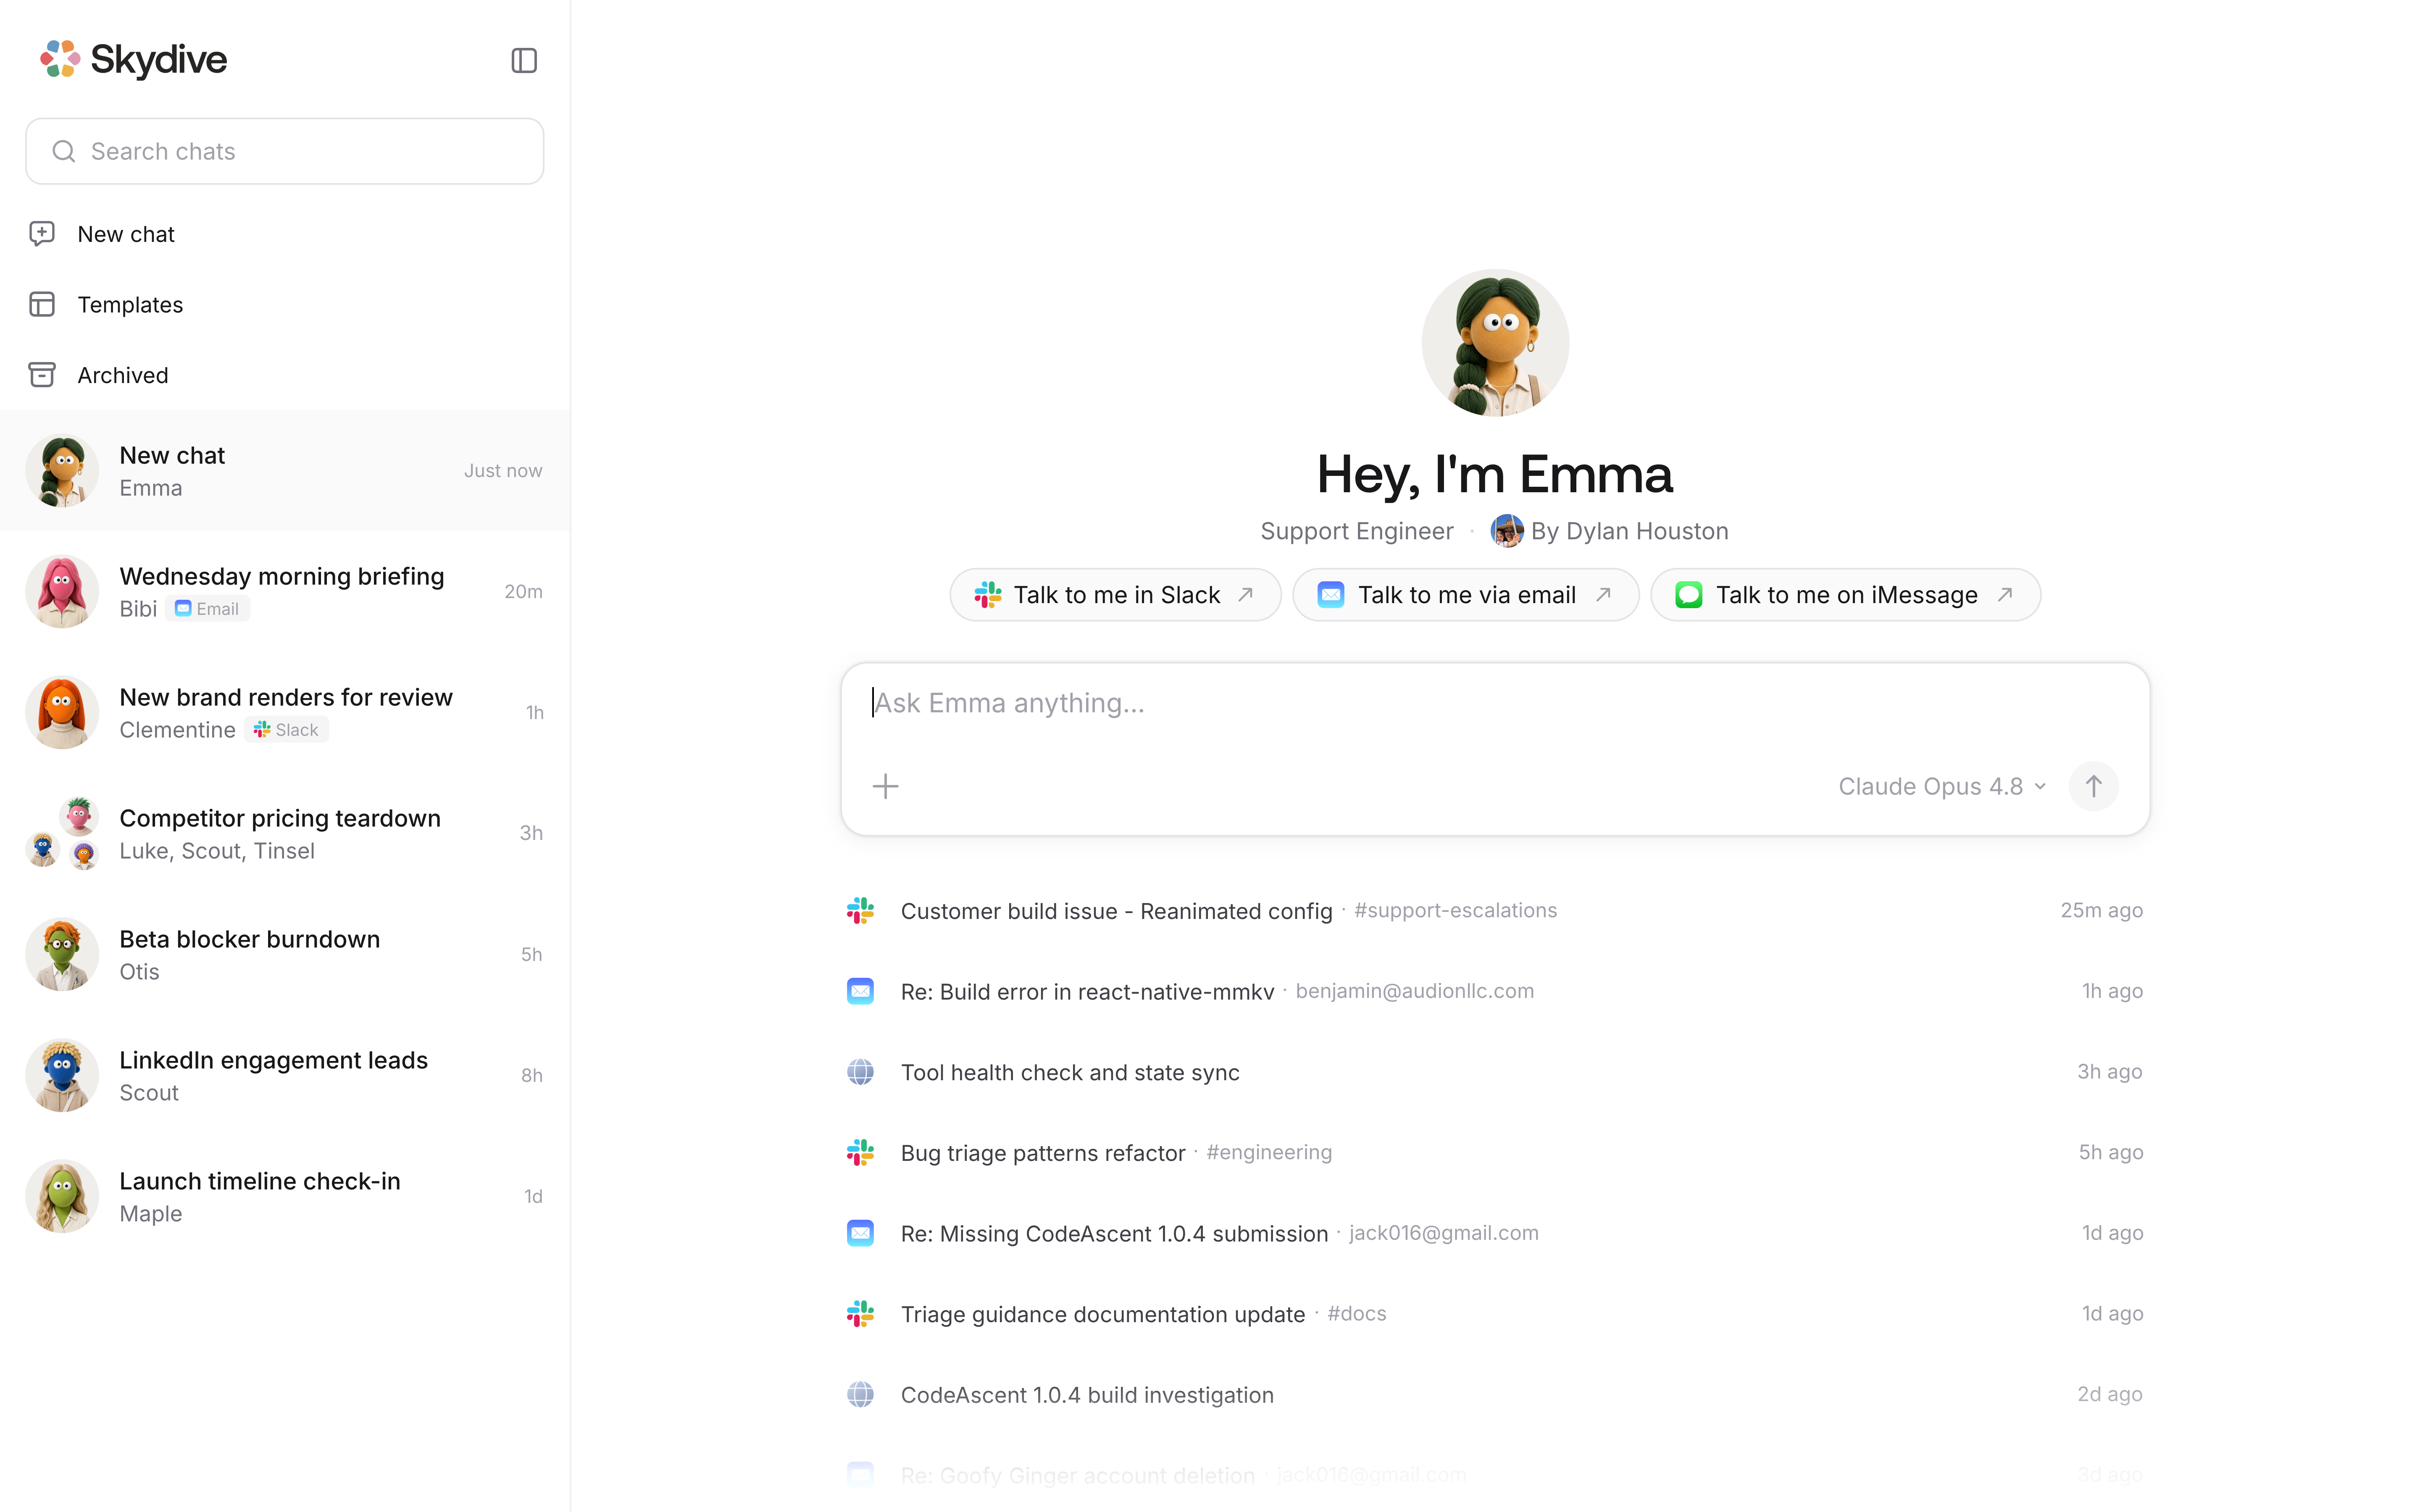Image resolution: width=2420 pixels, height=1512 pixels.
Task: Click the Archived box icon
Action: [x=42, y=375]
